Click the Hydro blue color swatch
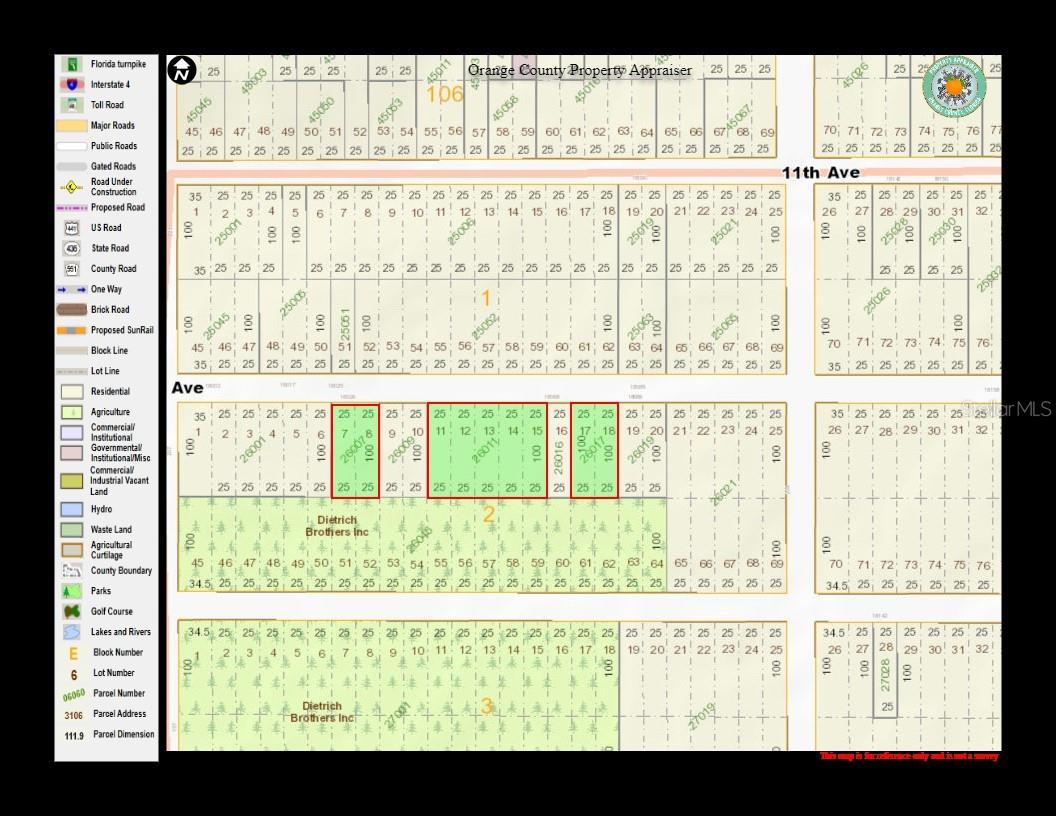 click(x=72, y=509)
